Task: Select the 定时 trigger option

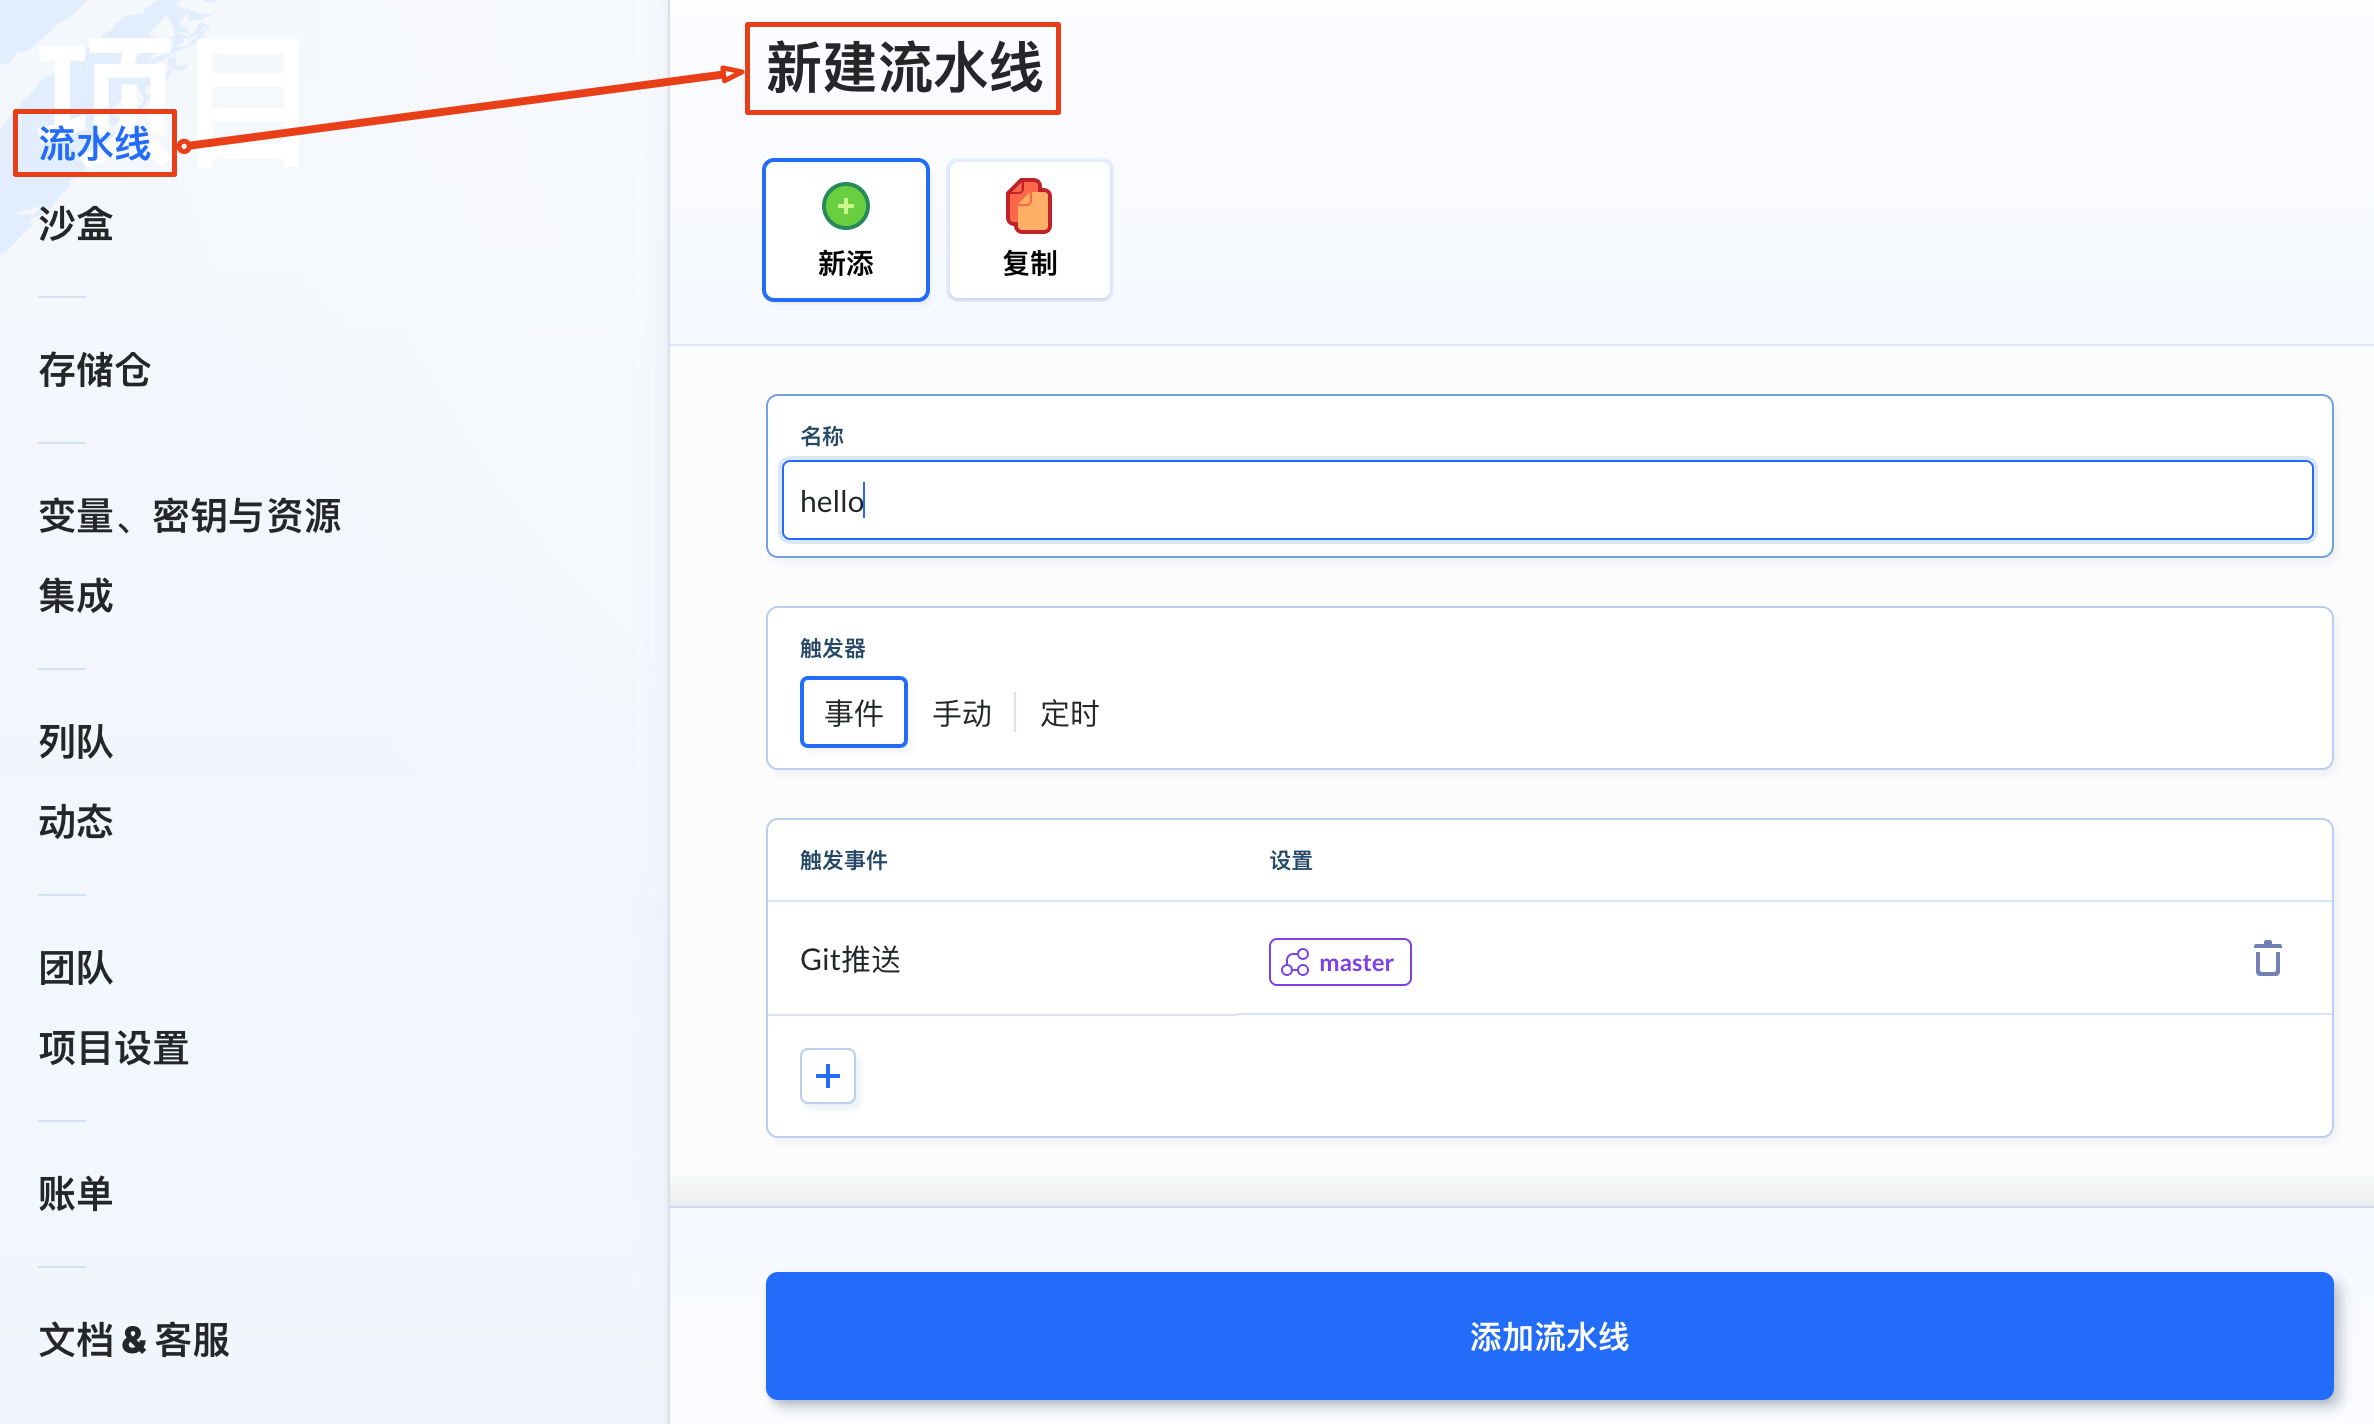Action: click(x=1069, y=713)
